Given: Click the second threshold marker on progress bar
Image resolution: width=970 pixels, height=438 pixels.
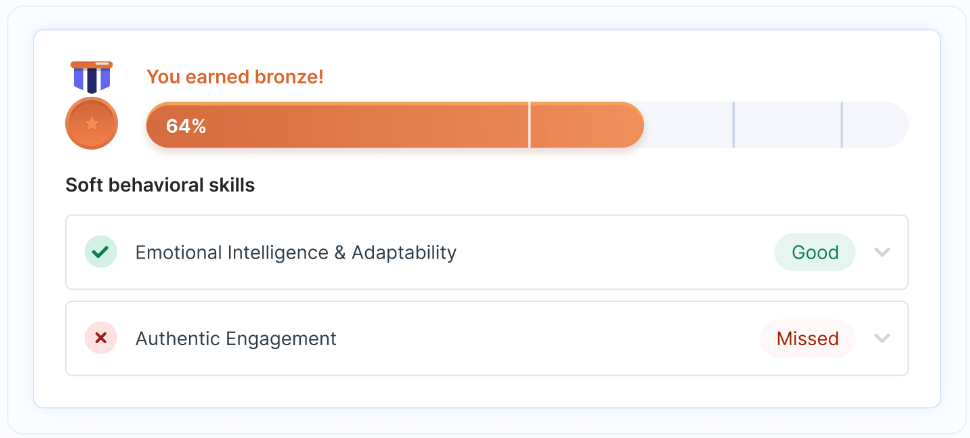Looking at the screenshot, I should point(734,125).
